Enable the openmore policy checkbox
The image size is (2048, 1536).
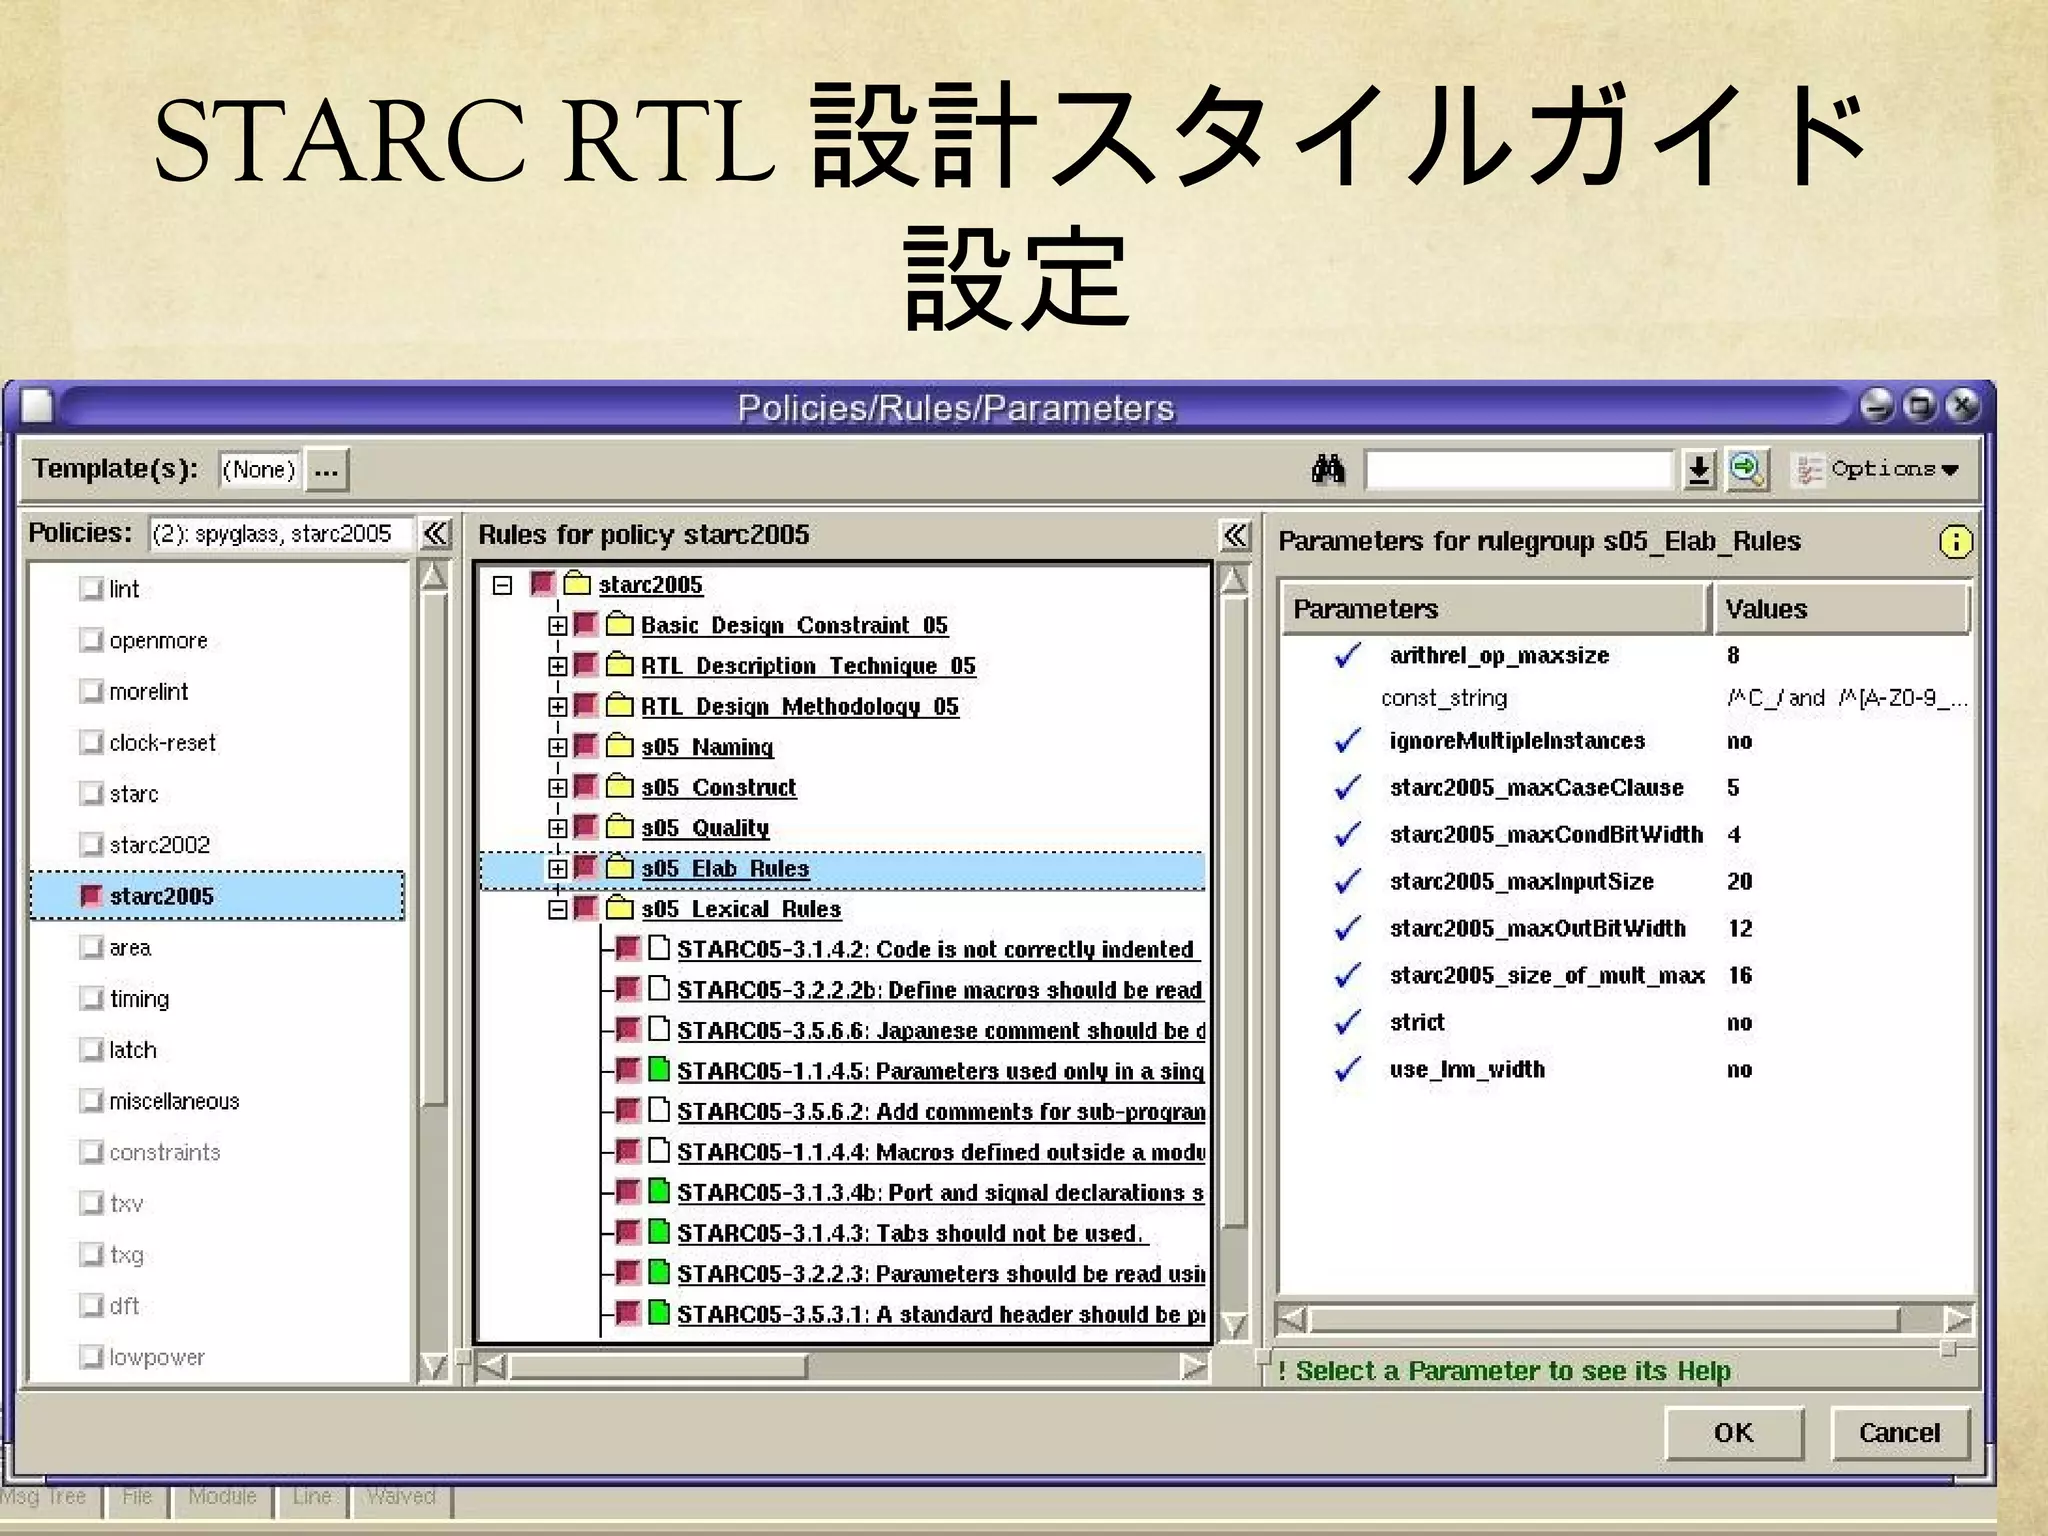(91, 639)
